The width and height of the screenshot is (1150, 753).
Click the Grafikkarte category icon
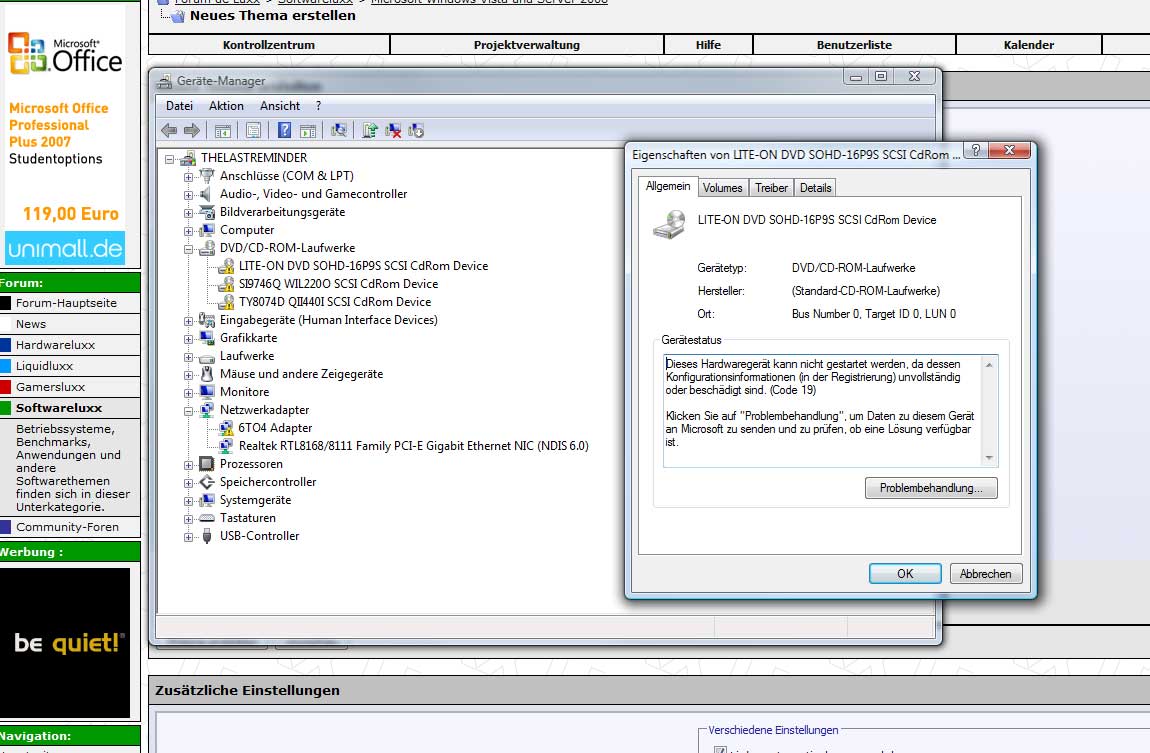point(207,338)
